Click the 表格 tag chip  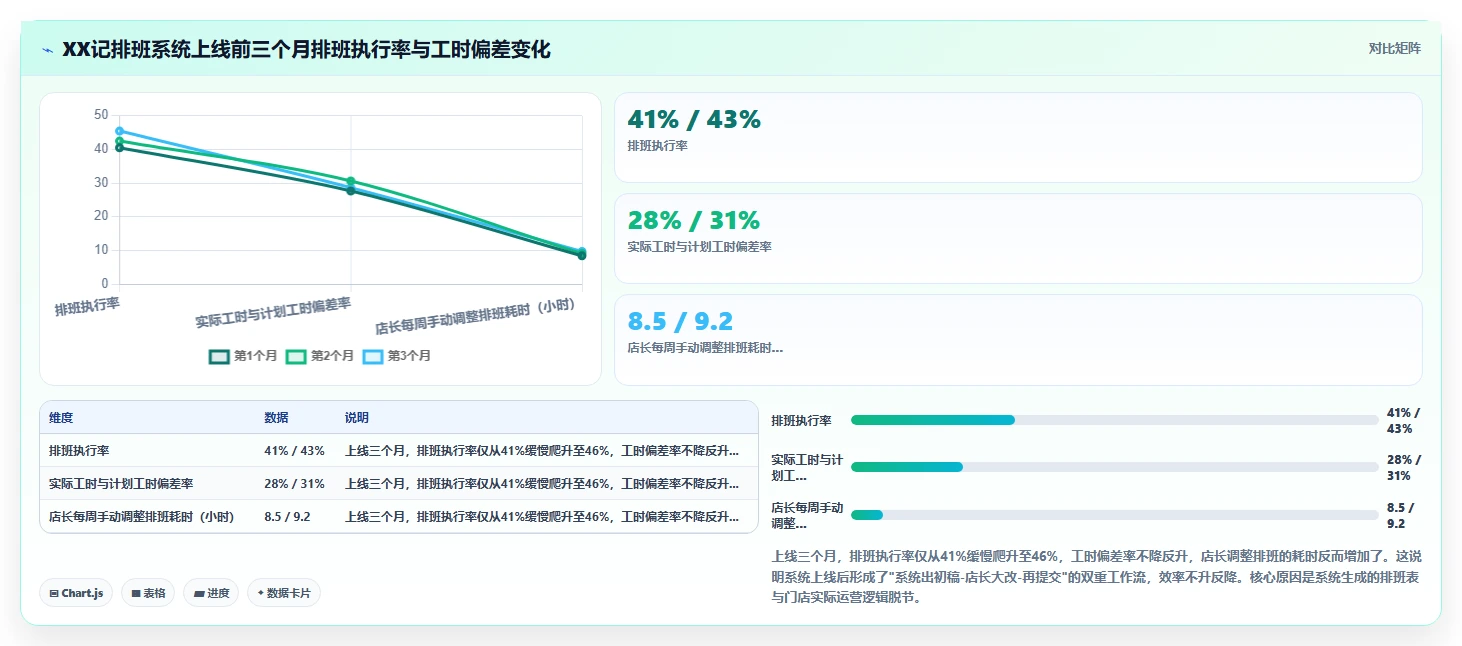coord(148,593)
